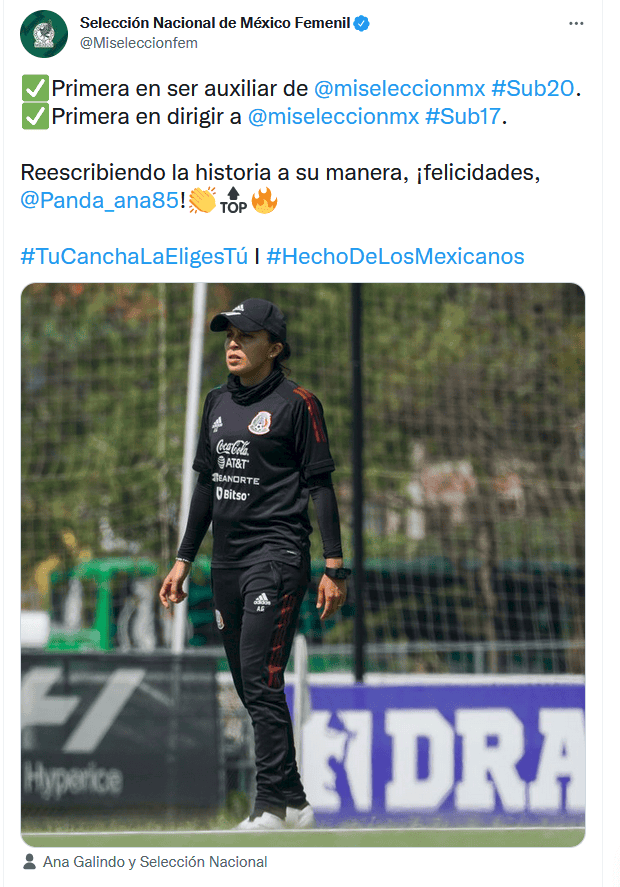Open the #Sub17 hashtag
This screenshot has width=620, height=887.
463,117
